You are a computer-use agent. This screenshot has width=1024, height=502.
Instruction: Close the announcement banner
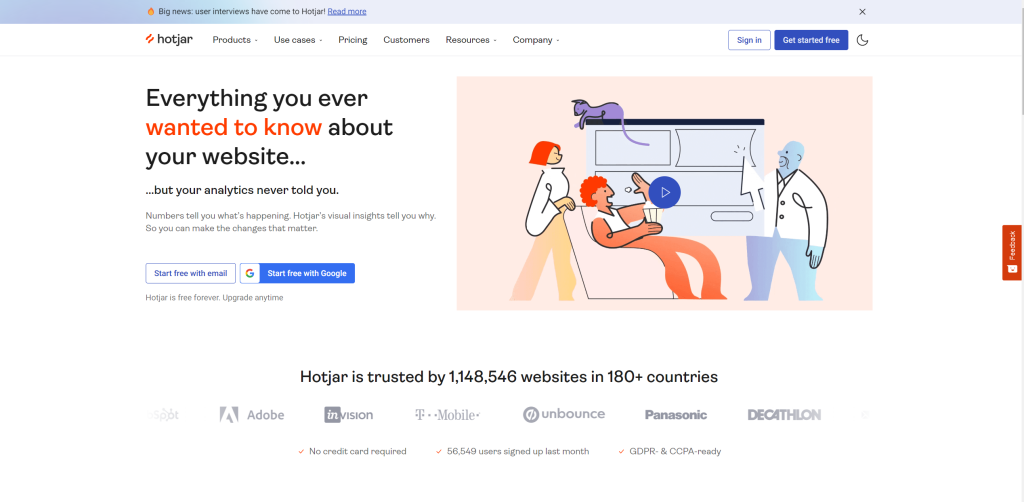[x=862, y=12]
